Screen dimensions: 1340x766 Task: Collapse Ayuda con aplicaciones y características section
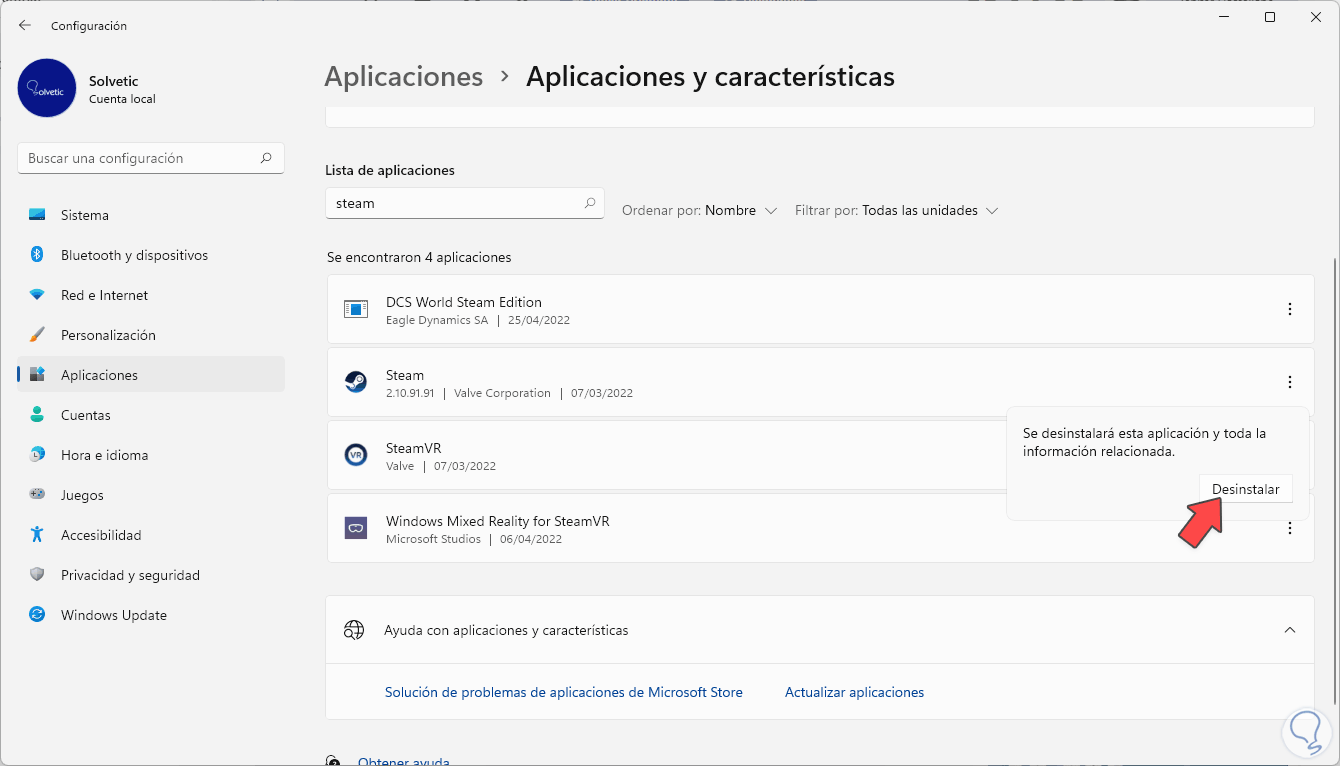tap(1290, 630)
